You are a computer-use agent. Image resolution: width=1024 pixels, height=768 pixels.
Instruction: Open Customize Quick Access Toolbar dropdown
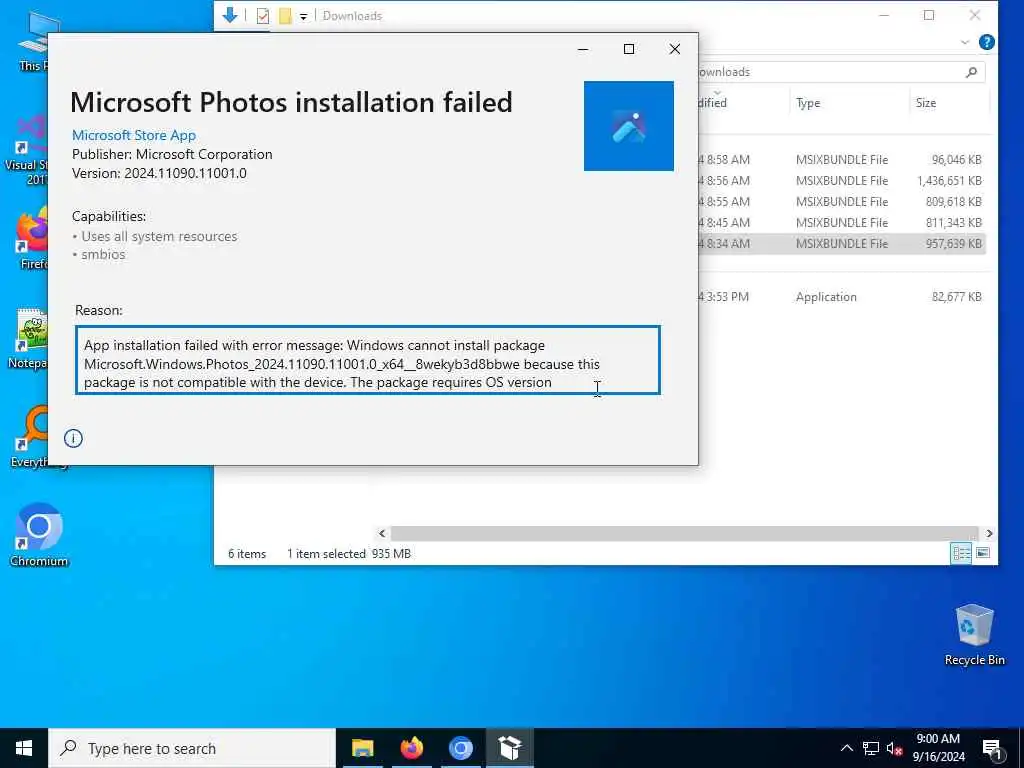[x=304, y=17]
